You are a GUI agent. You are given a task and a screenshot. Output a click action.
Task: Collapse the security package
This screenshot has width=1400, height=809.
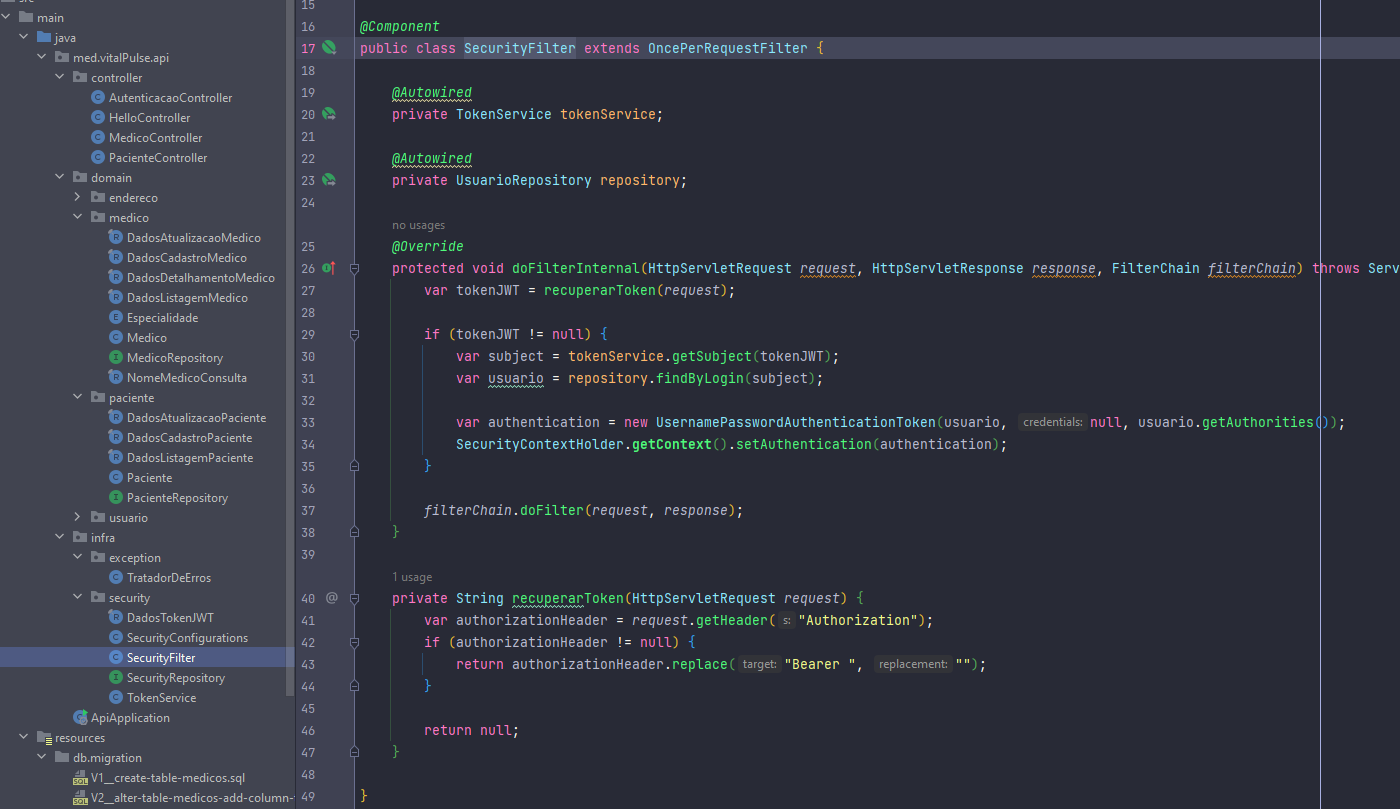click(x=77, y=598)
